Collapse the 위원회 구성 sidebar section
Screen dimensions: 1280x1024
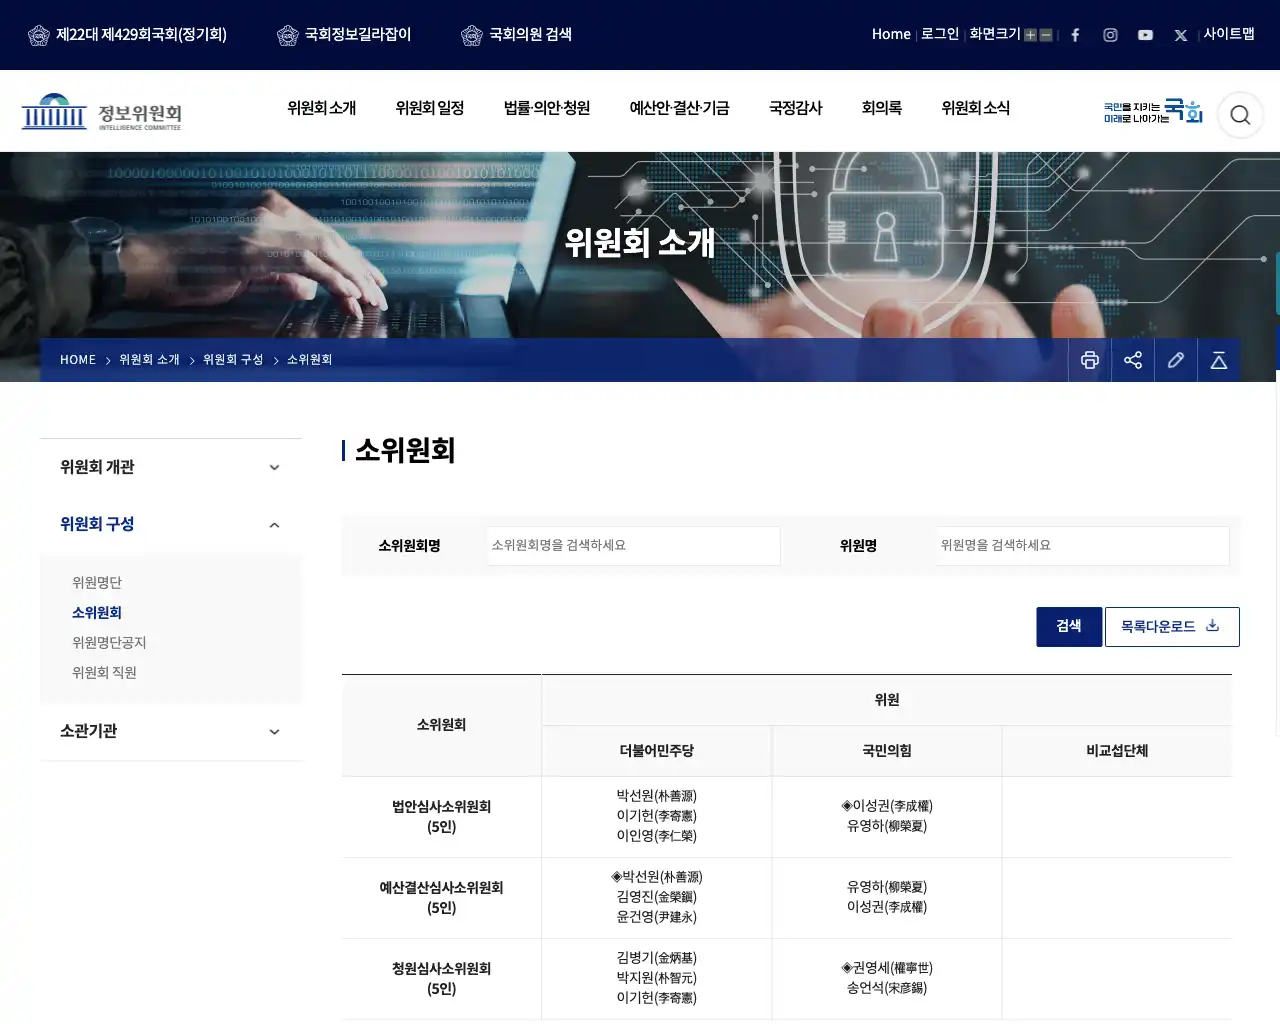pyautogui.click(x=171, y=524)
